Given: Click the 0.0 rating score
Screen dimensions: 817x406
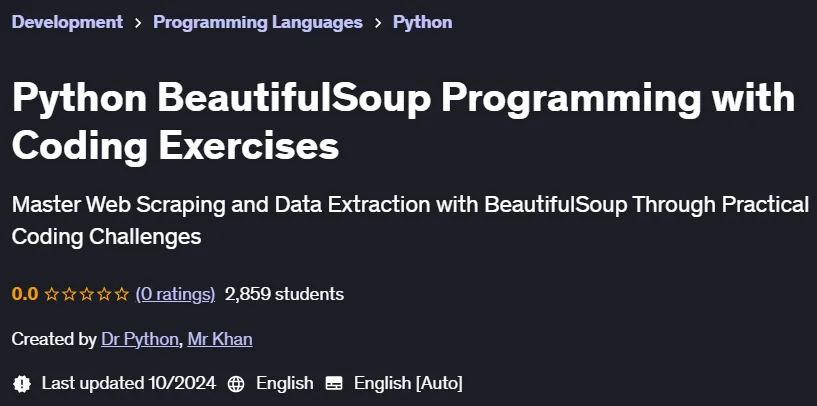Looking at the screenshot, I should click(x=25, y=294).
